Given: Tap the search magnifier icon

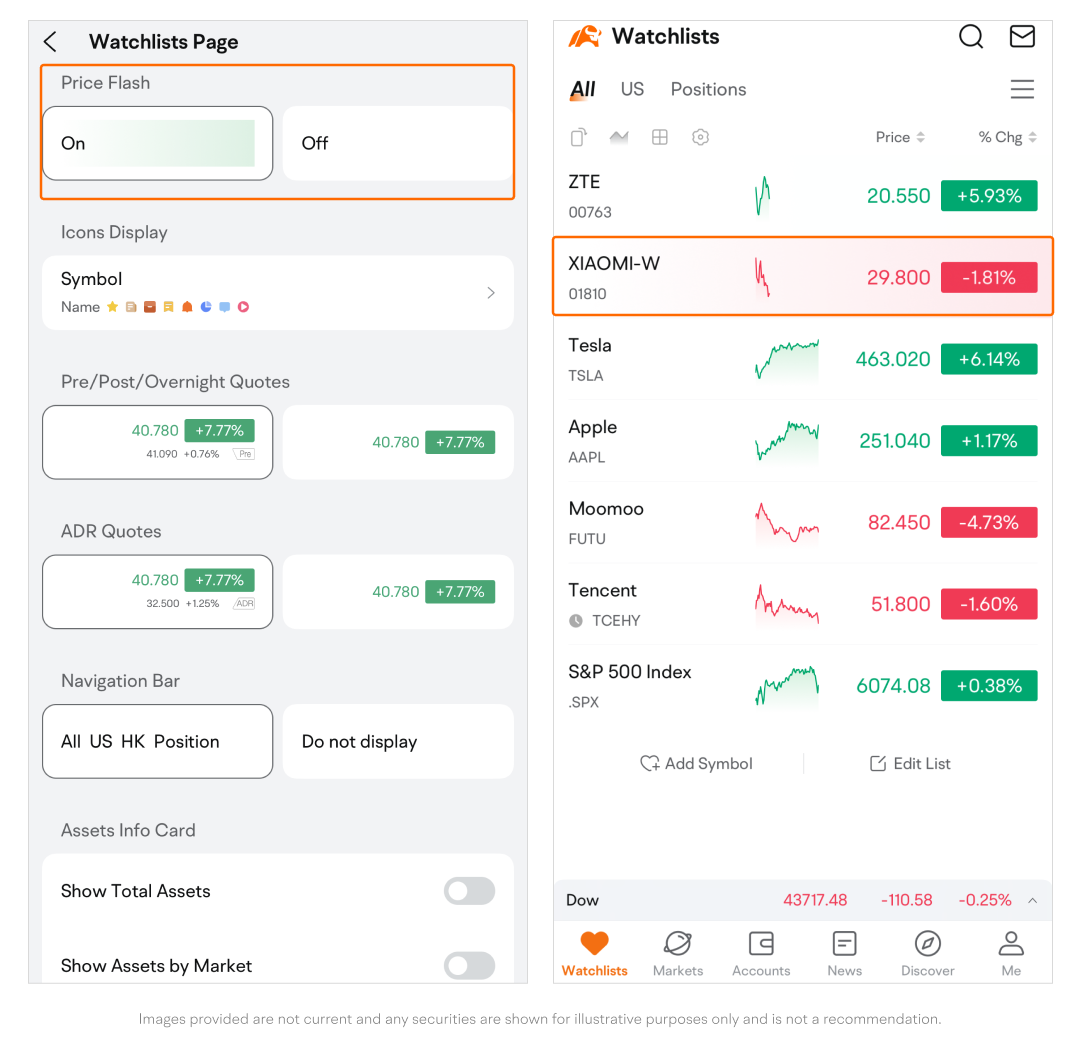Looking at the screenshot, I should 970,37.
